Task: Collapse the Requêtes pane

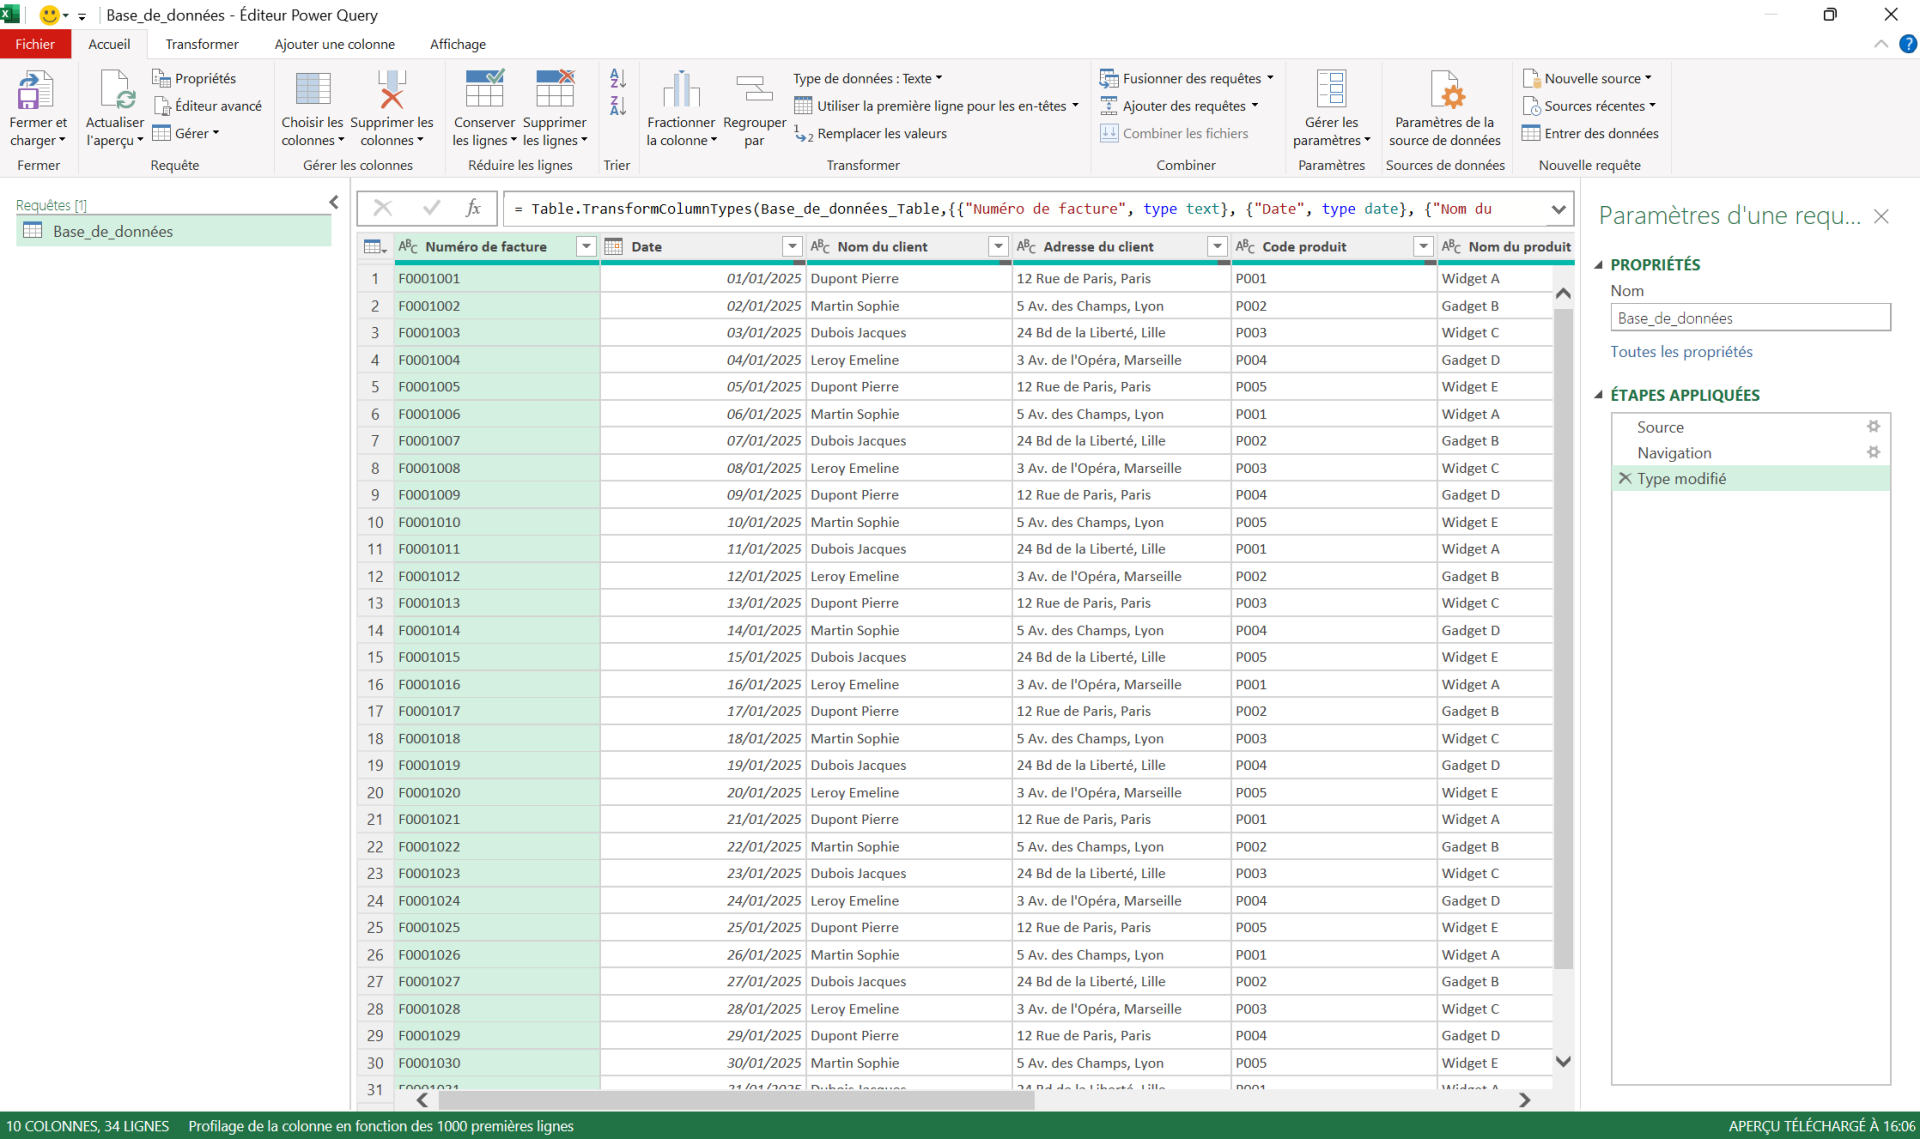Action: click(334, 203)
